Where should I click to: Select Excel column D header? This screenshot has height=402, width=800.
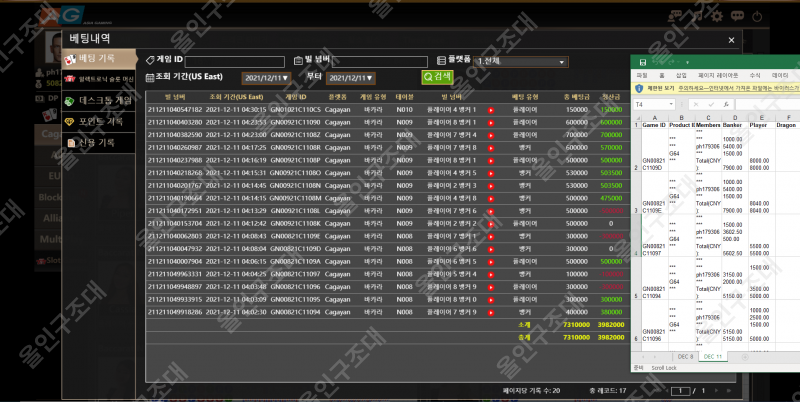tap(735, 118)
